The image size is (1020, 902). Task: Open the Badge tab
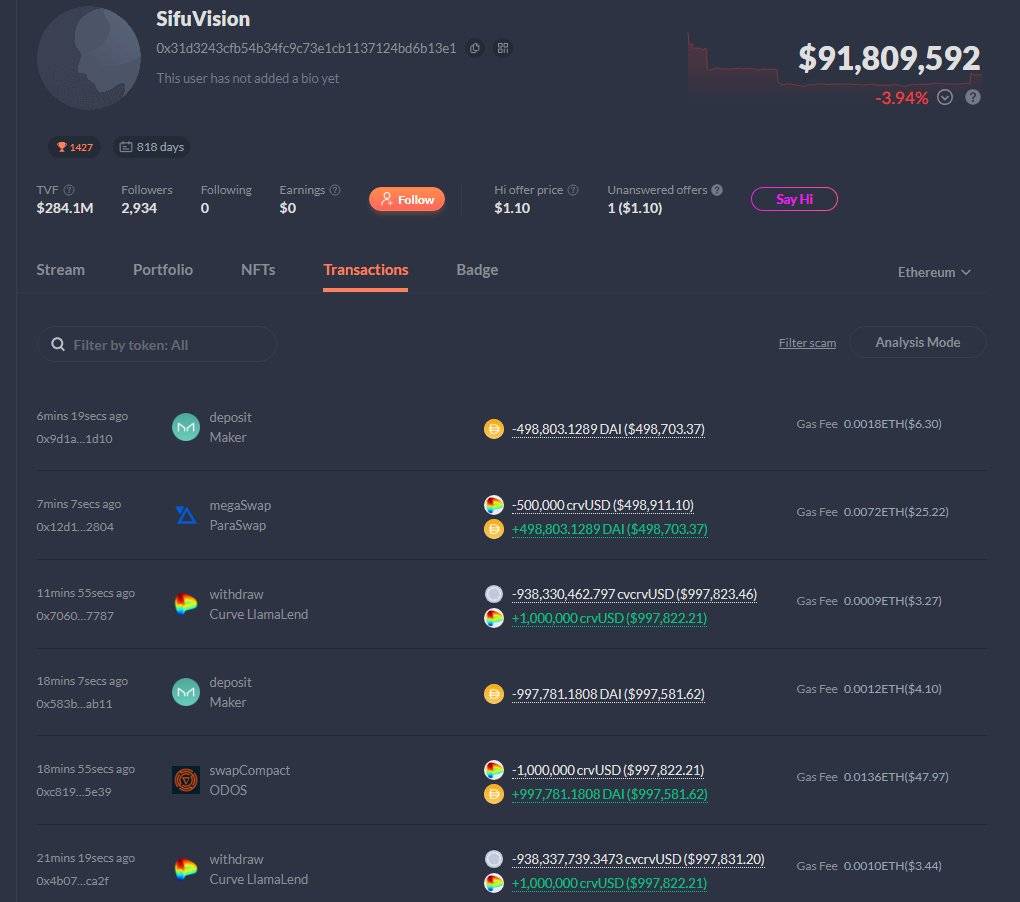pyautogui.click(x=477, y=270)
